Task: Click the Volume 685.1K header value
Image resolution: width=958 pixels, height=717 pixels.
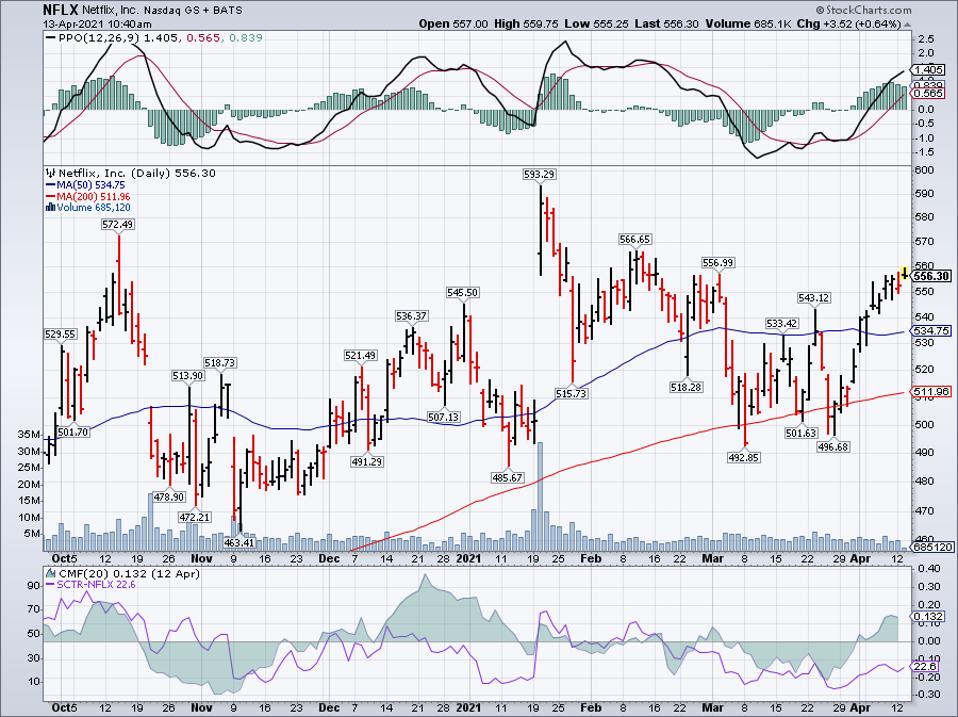Action: point(750,24)
